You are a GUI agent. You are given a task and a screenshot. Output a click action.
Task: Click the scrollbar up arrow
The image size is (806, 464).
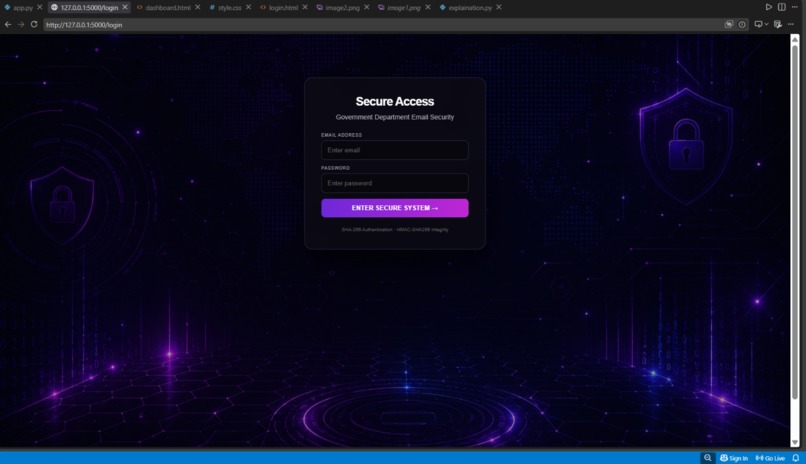795,39
